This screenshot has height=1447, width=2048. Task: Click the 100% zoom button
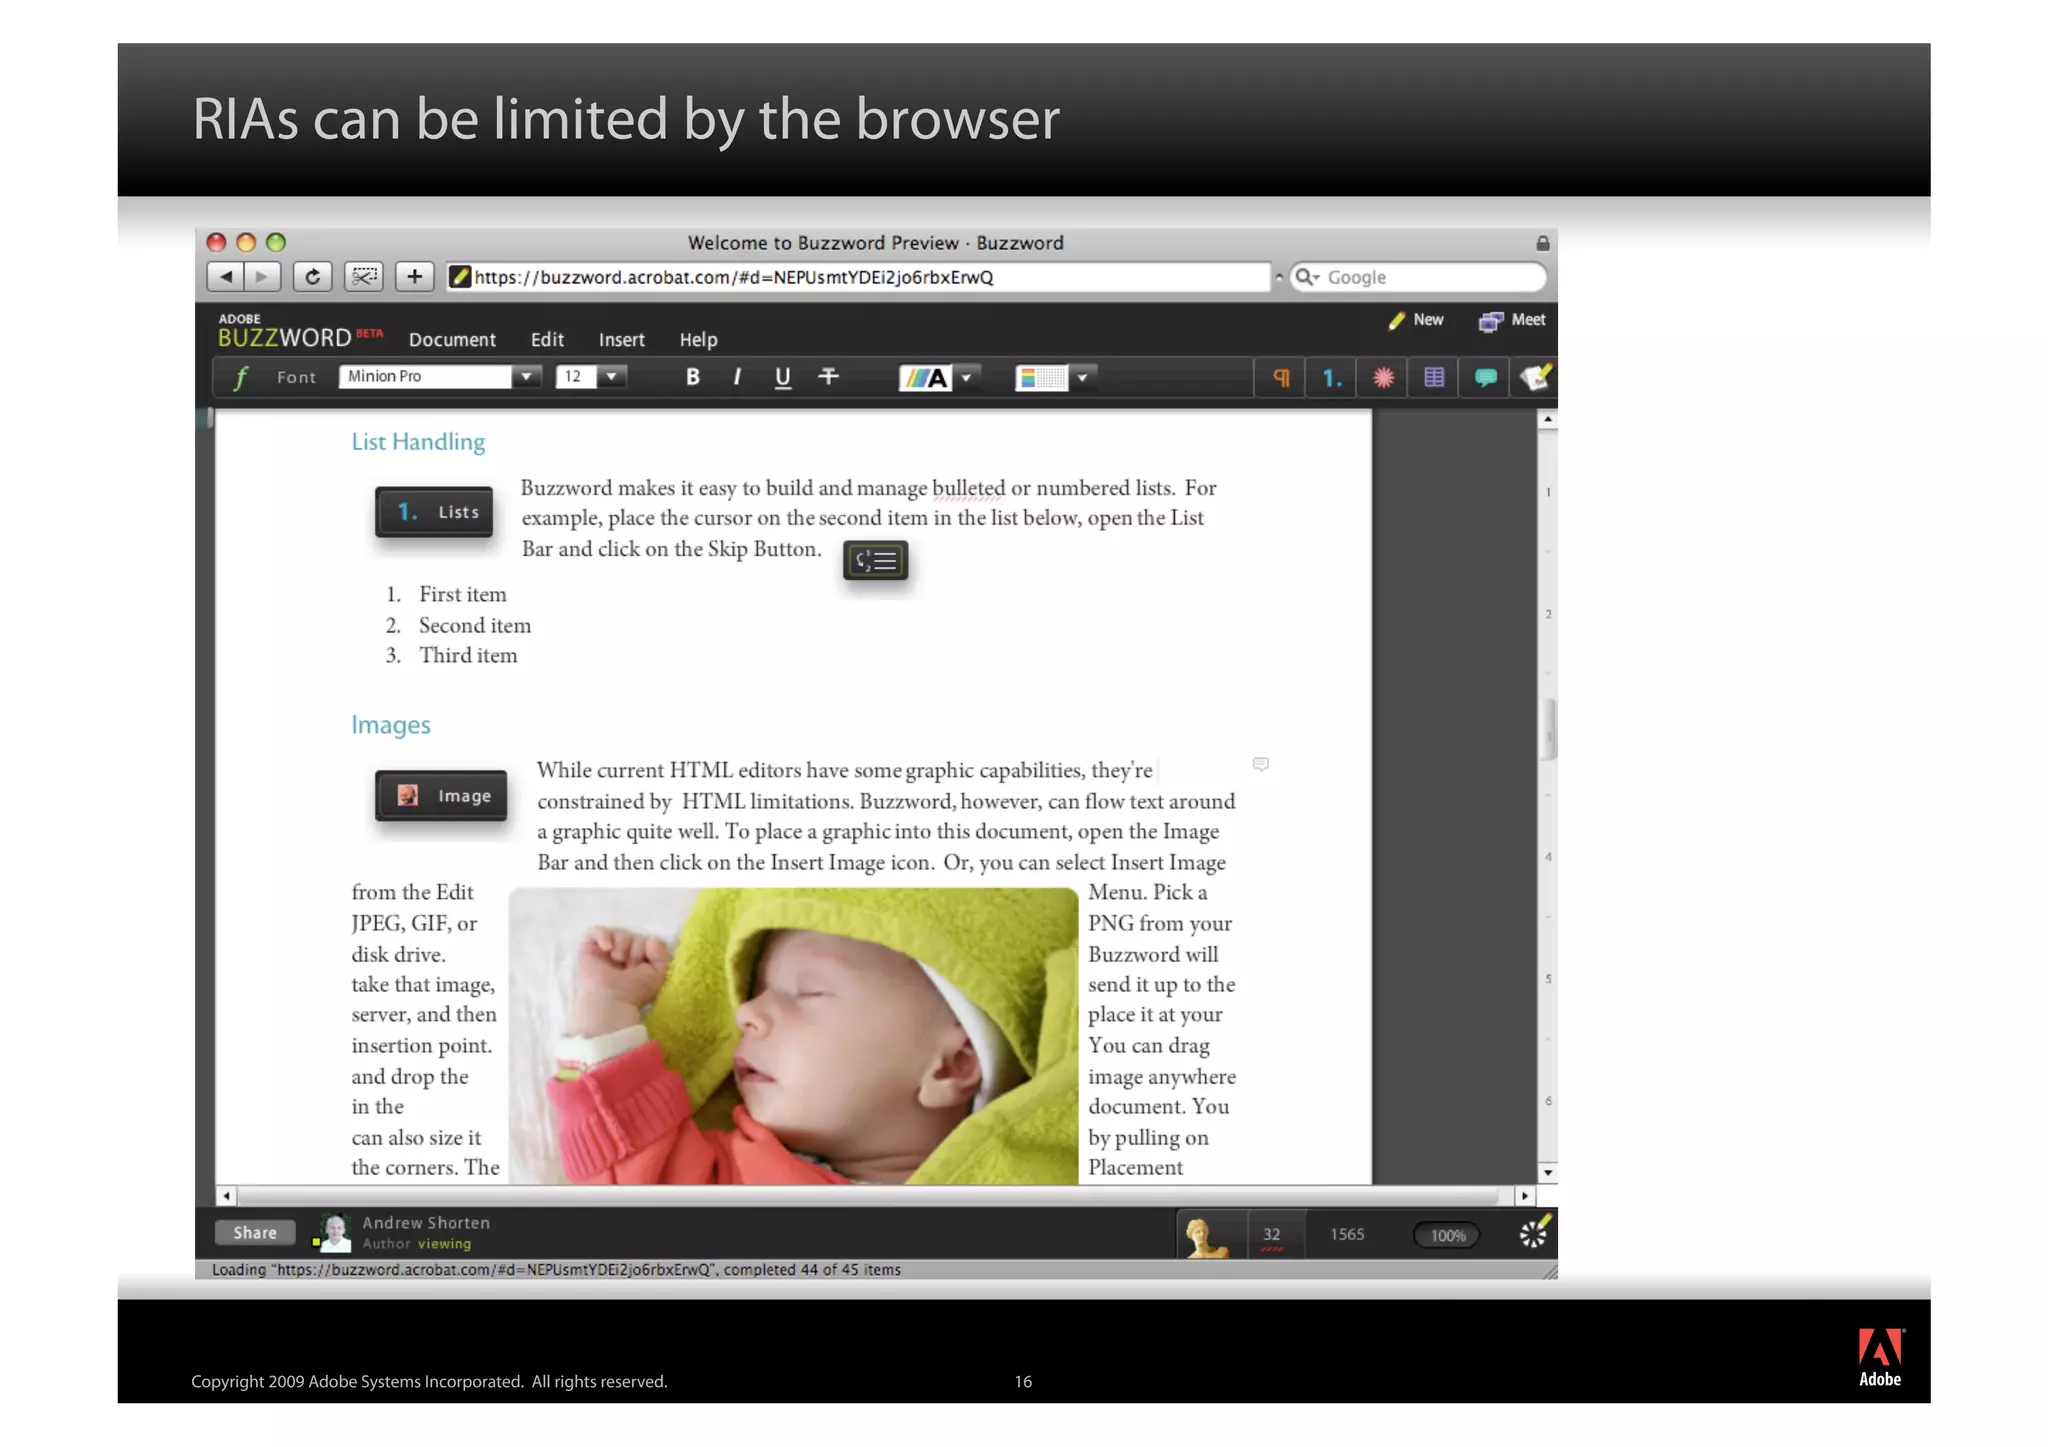pyautogui.click(x=1447, y=1236)
